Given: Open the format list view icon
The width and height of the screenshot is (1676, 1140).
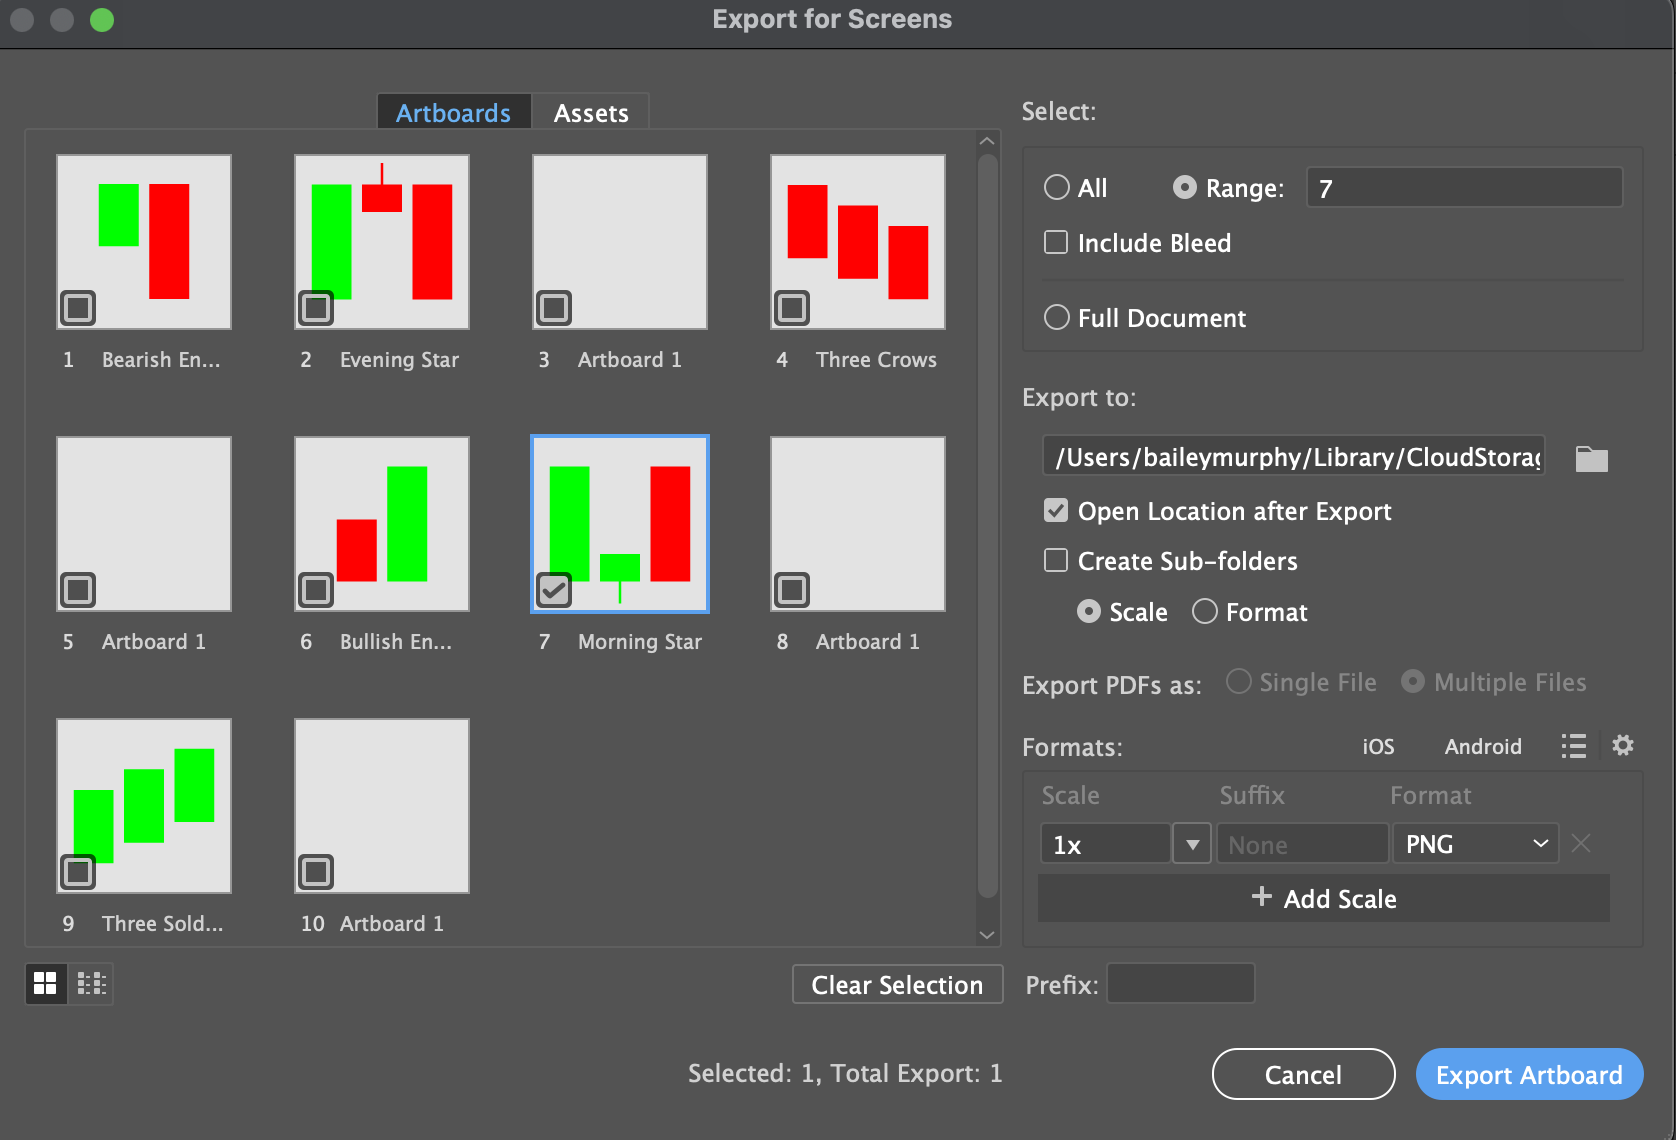Looking at the screenshot, I should (1573, 745).
